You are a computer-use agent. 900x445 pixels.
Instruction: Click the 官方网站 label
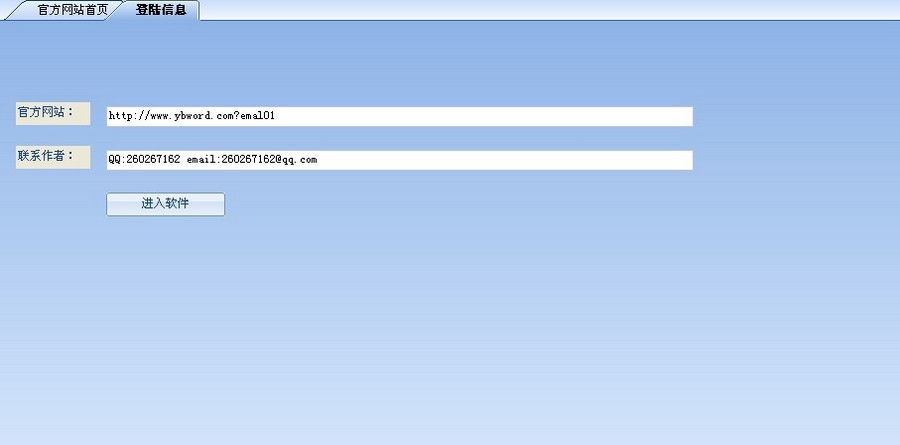[x=53, y=113]
